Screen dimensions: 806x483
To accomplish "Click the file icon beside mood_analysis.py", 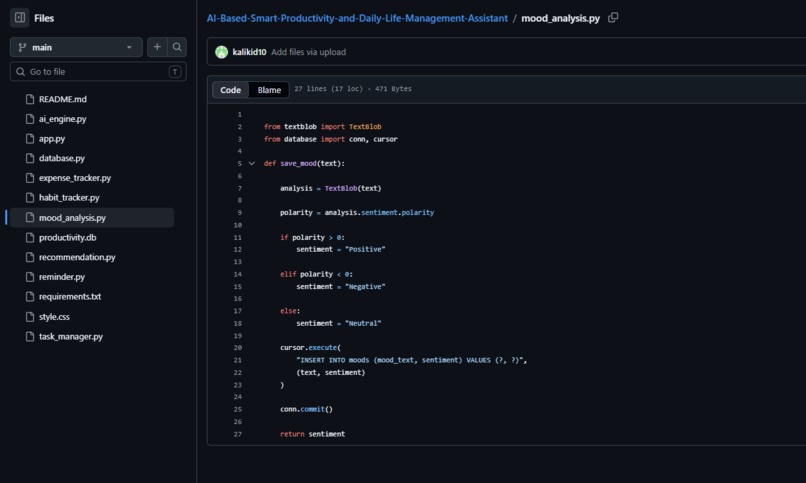I will [x=30, y=218].
